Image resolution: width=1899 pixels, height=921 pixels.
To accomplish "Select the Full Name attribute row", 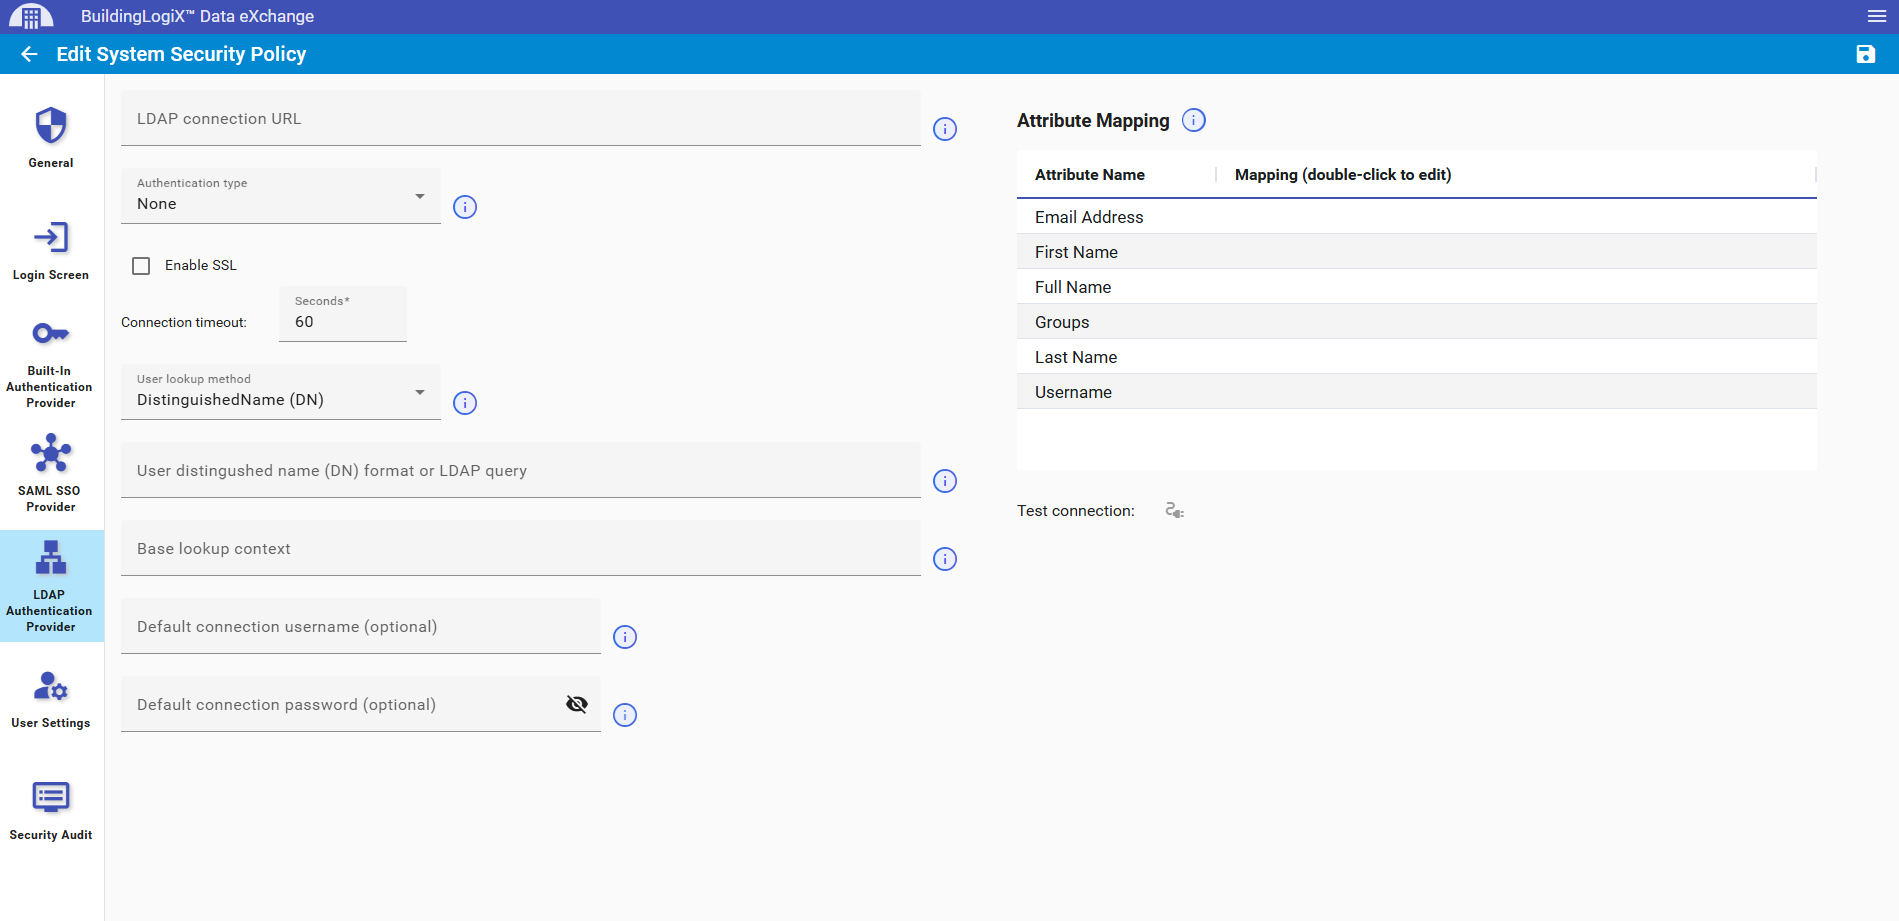I will [x=1417, y=287].
